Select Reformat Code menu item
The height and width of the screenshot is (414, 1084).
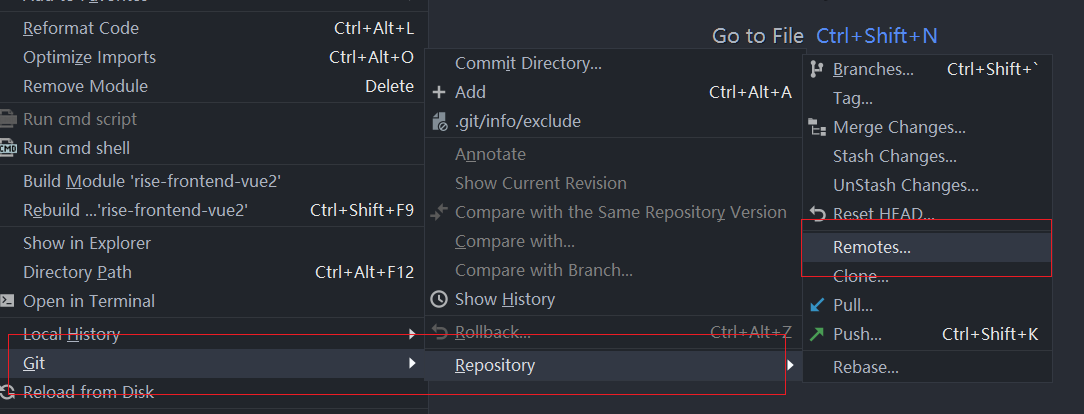[x=213, y=28]
